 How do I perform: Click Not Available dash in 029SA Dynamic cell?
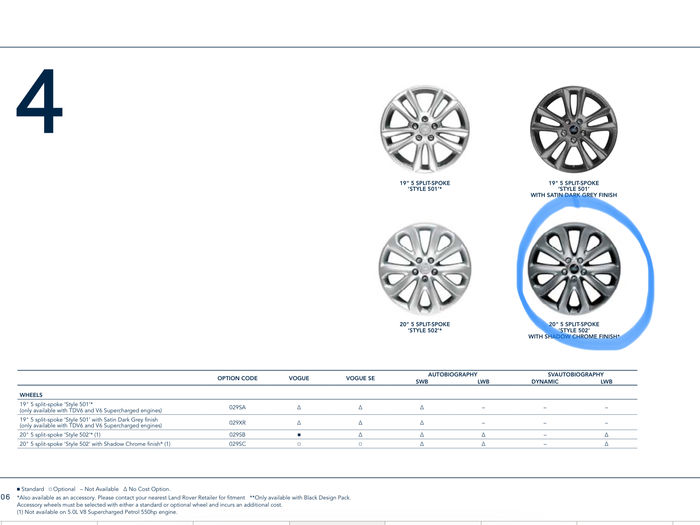point(545,407)
